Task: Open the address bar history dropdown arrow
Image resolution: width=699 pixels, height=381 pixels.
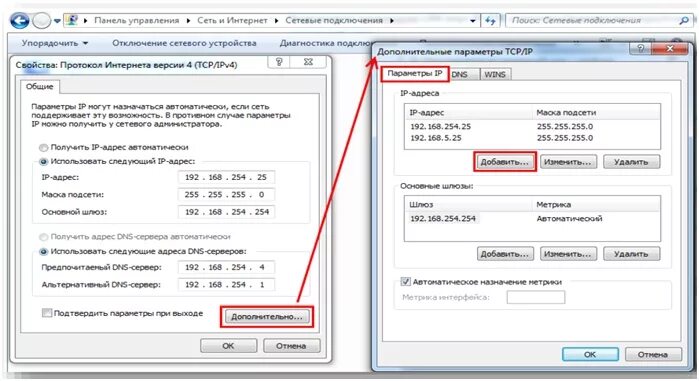Action: coord(473,21)
